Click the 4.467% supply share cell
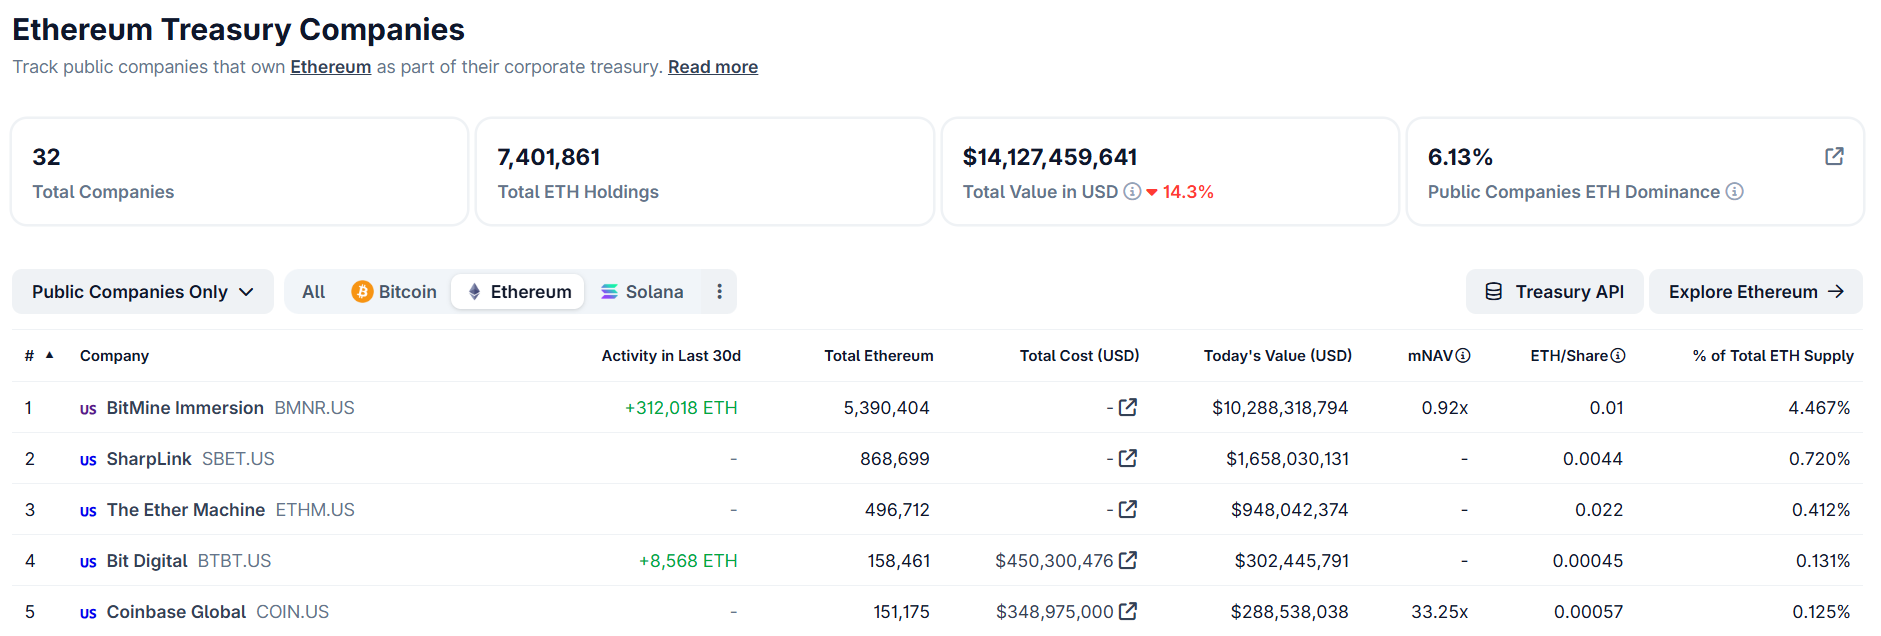 pyautogui.click(x=1819, y=407)
